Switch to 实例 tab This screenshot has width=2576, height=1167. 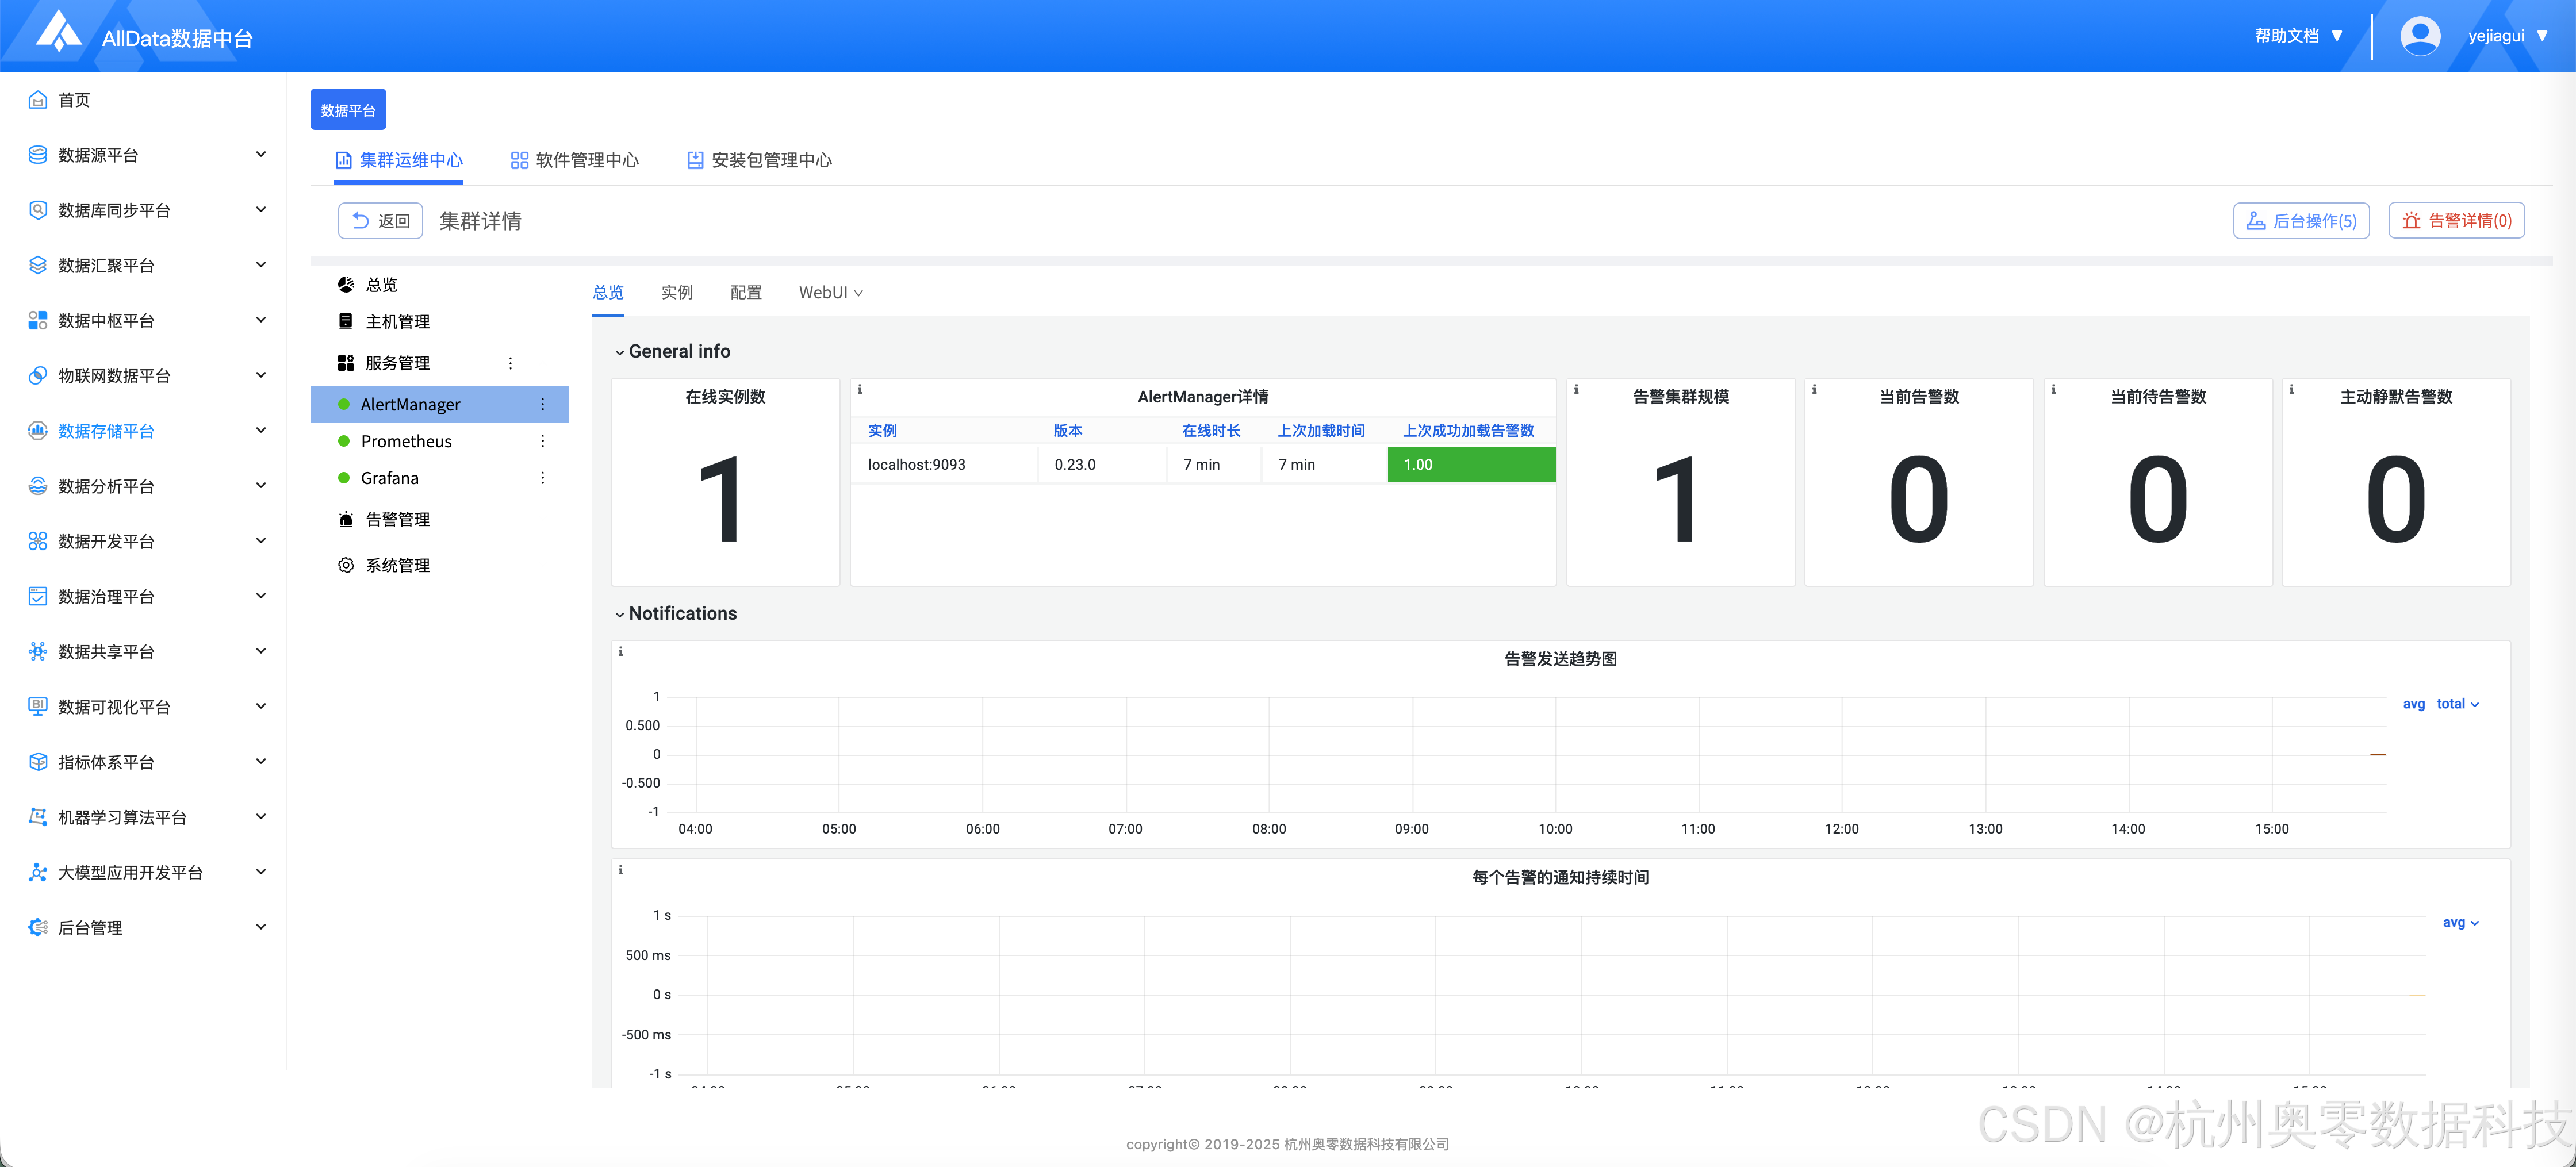point(677,293)
